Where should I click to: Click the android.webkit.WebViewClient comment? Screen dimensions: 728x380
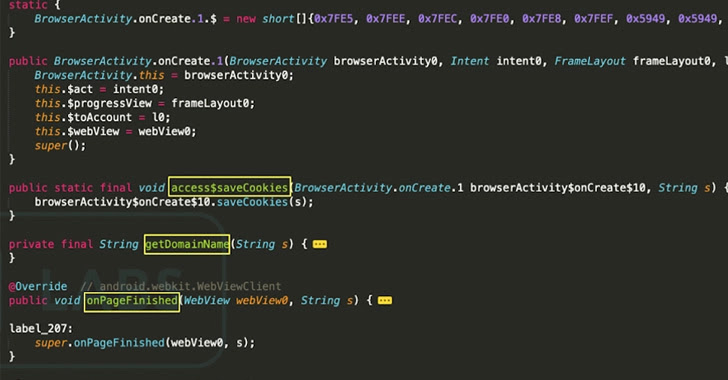coord(181,286)
